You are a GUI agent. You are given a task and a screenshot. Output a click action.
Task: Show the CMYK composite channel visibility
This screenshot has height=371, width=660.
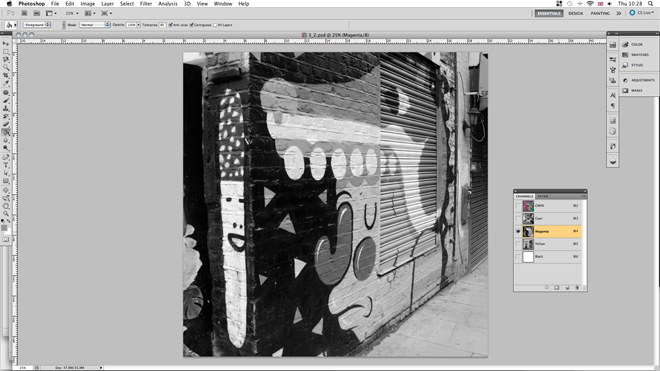(x=518, y=206)
